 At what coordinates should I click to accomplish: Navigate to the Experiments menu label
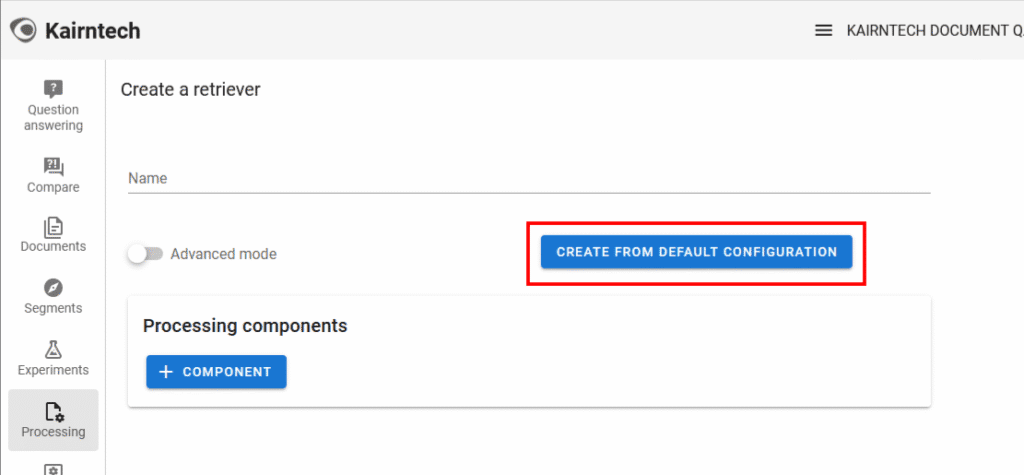(x=54, y=370)
